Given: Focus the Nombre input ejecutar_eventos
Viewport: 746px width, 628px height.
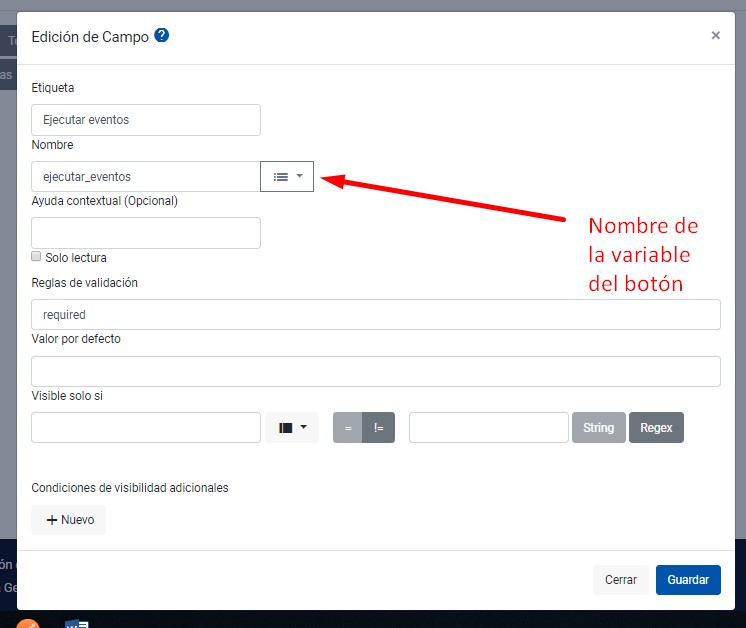Looking at the screenshot, I should tap(146, 177).
